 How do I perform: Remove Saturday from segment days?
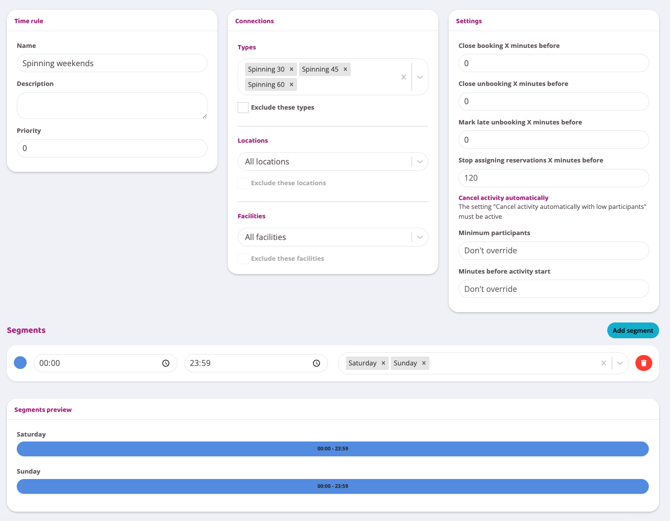point(383,364)
